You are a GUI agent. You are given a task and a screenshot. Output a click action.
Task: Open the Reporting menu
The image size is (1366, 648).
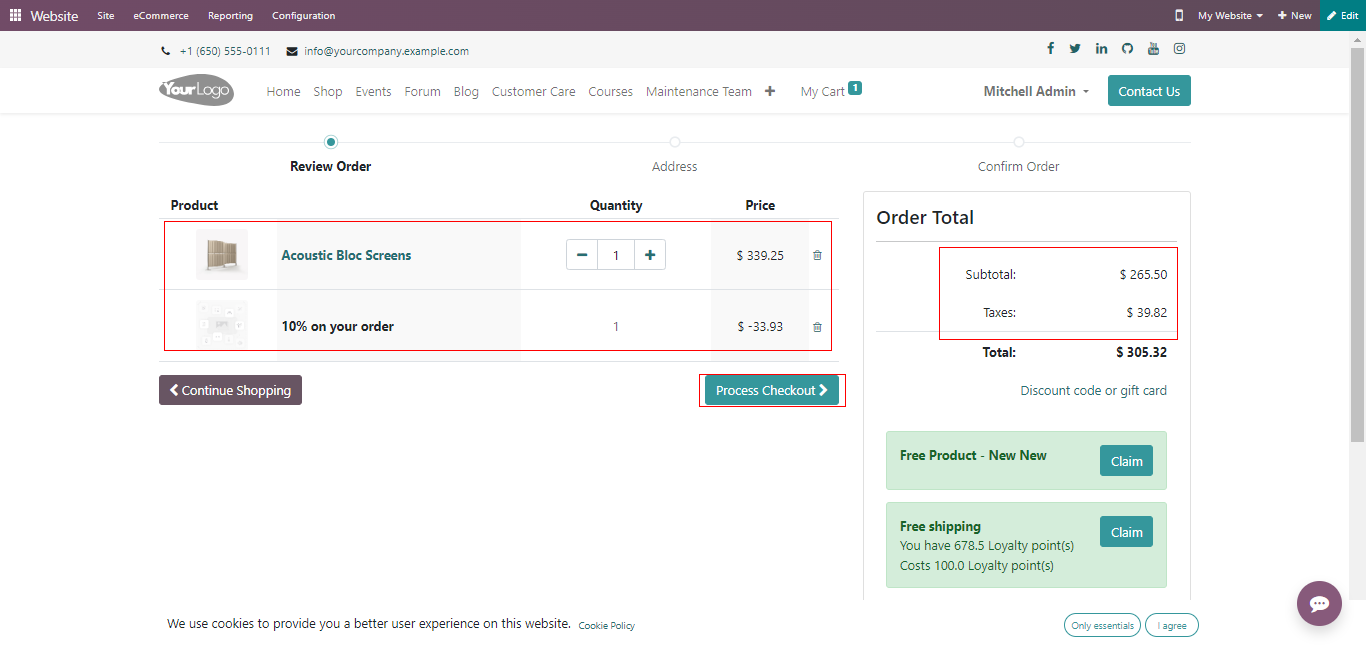point(230,16)
